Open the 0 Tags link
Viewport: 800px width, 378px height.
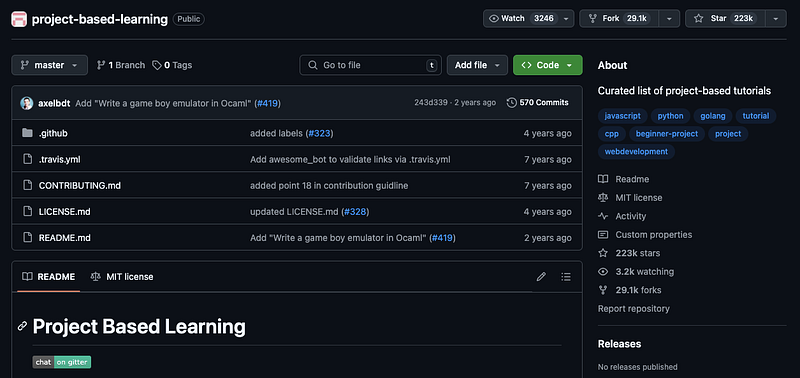tap(172, 65)
